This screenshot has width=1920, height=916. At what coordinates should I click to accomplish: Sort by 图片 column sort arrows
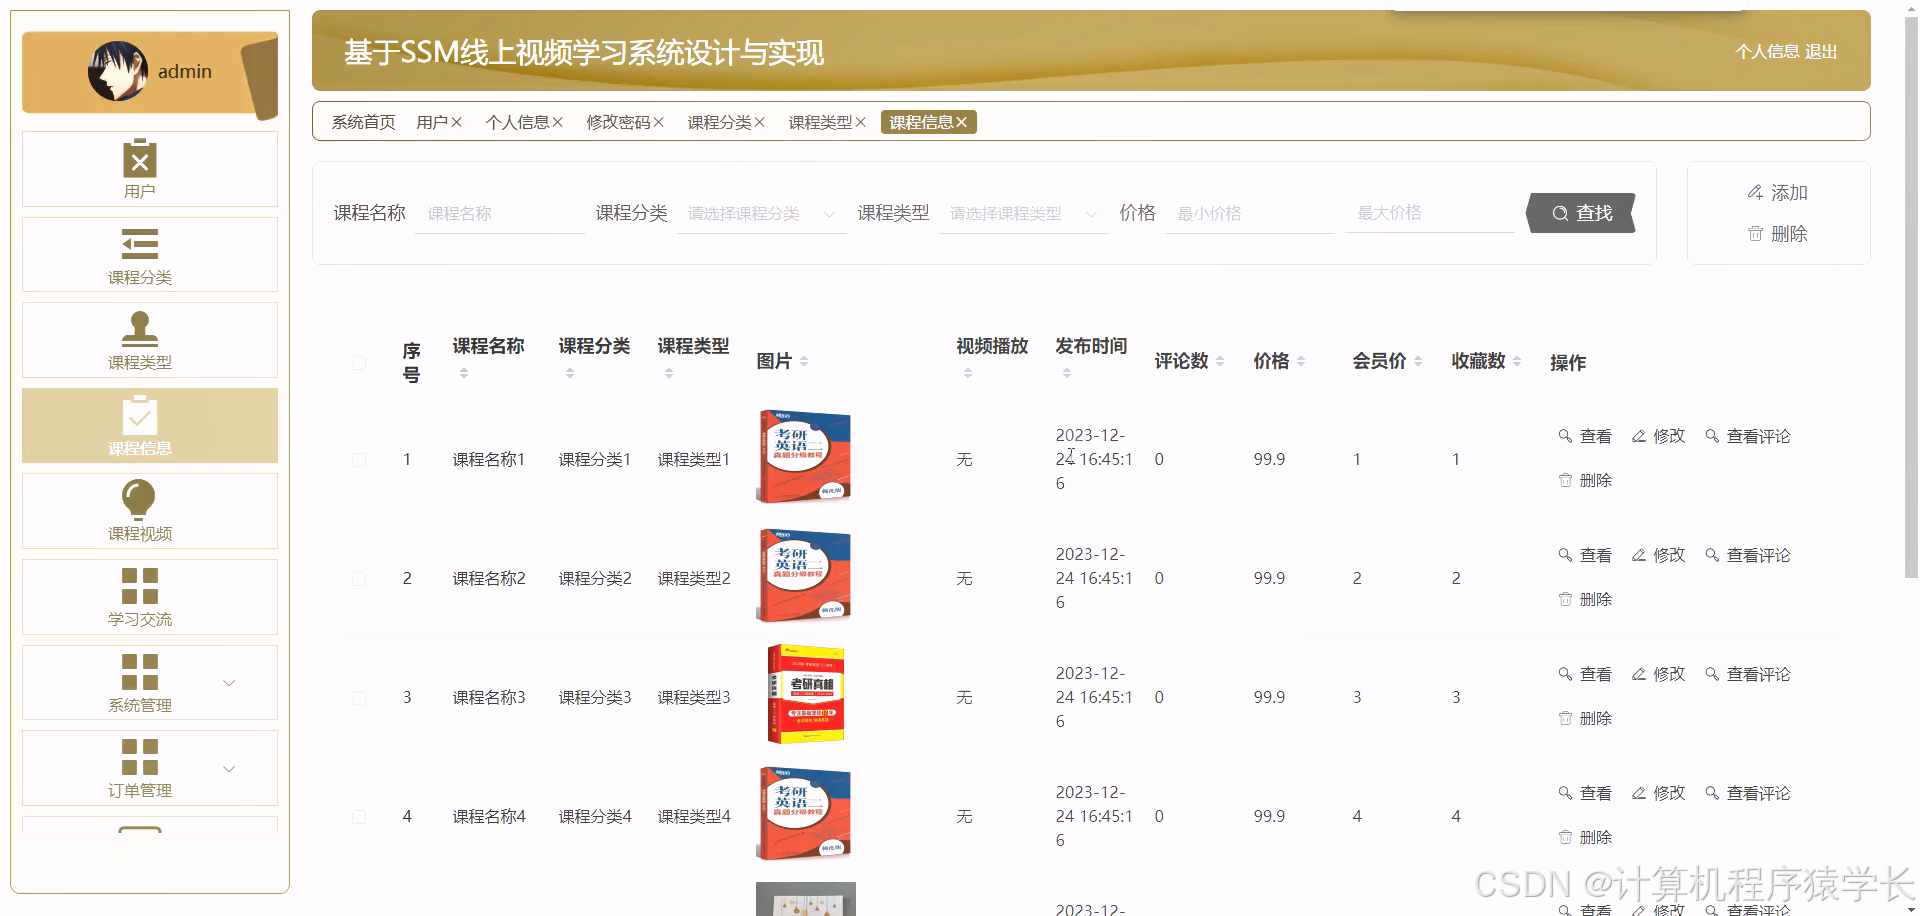pyautogui.click(x=804, y=361)
